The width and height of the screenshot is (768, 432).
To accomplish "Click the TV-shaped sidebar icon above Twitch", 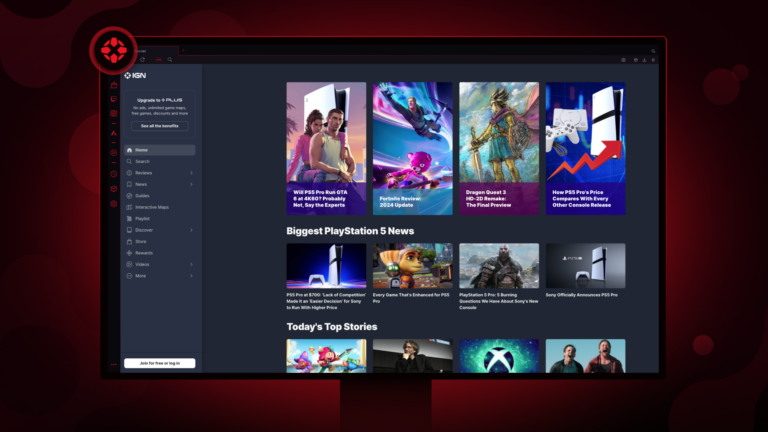I will [x=114, y=85].
